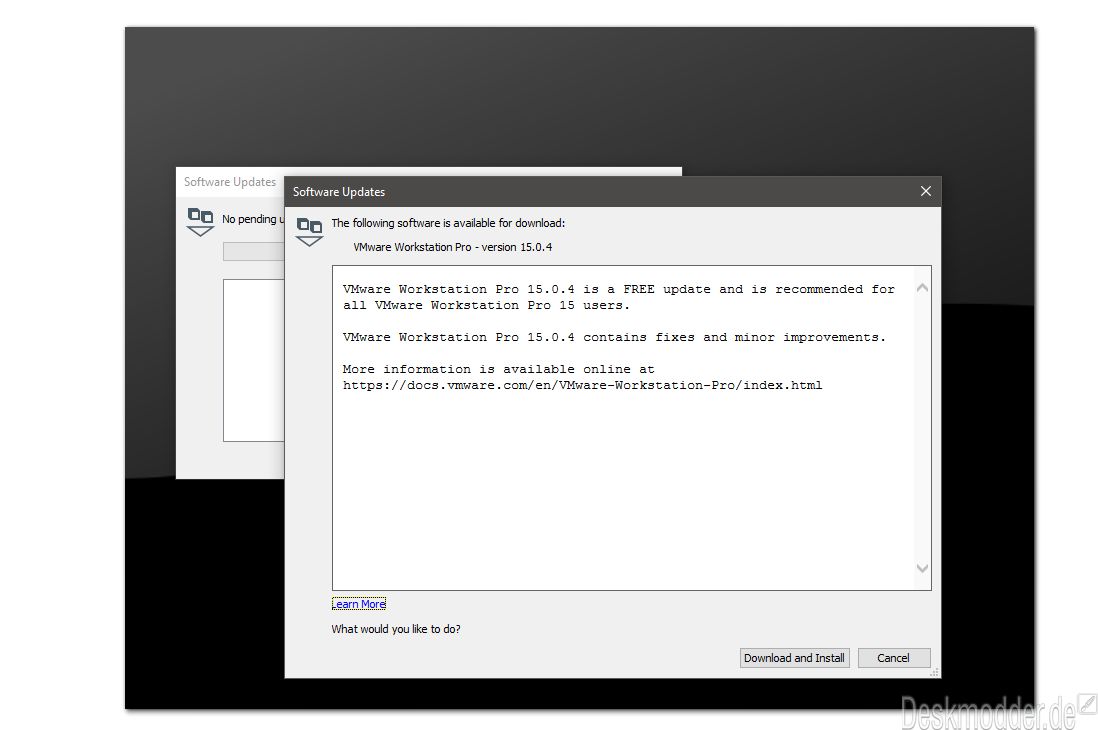Viewport: 1098px width, 730px height.
Task: Click the Download and Install button
Action: click(x=794, y=658)
